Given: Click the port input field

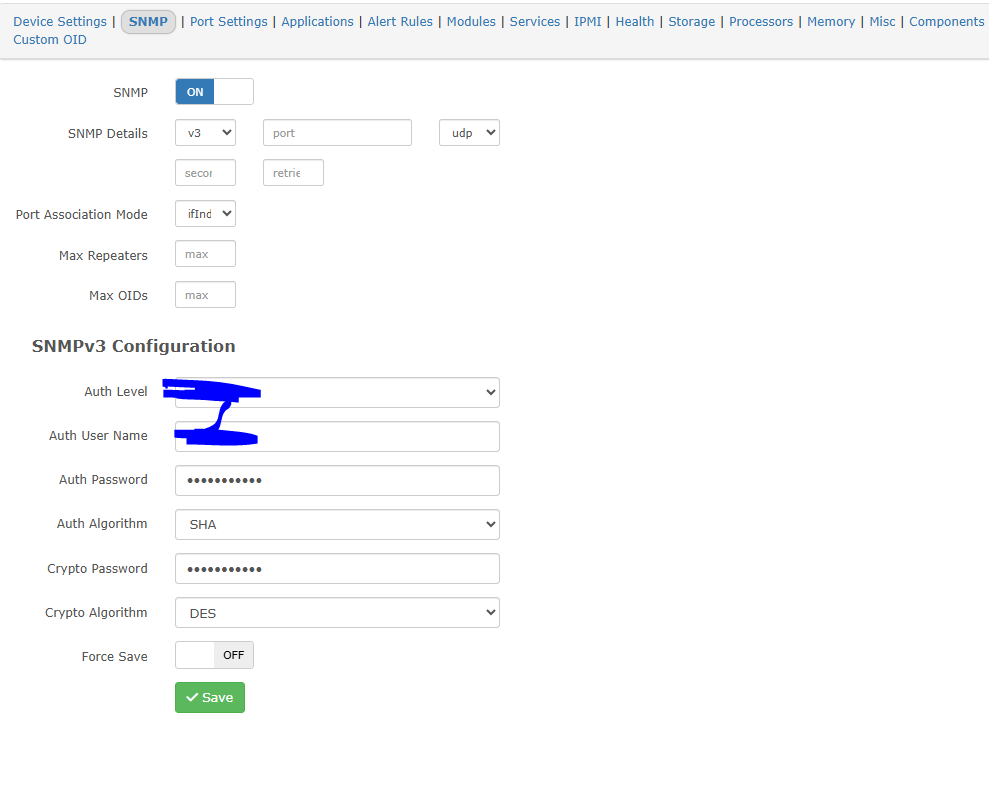Looking at the screenshot, I should [337, 133].
